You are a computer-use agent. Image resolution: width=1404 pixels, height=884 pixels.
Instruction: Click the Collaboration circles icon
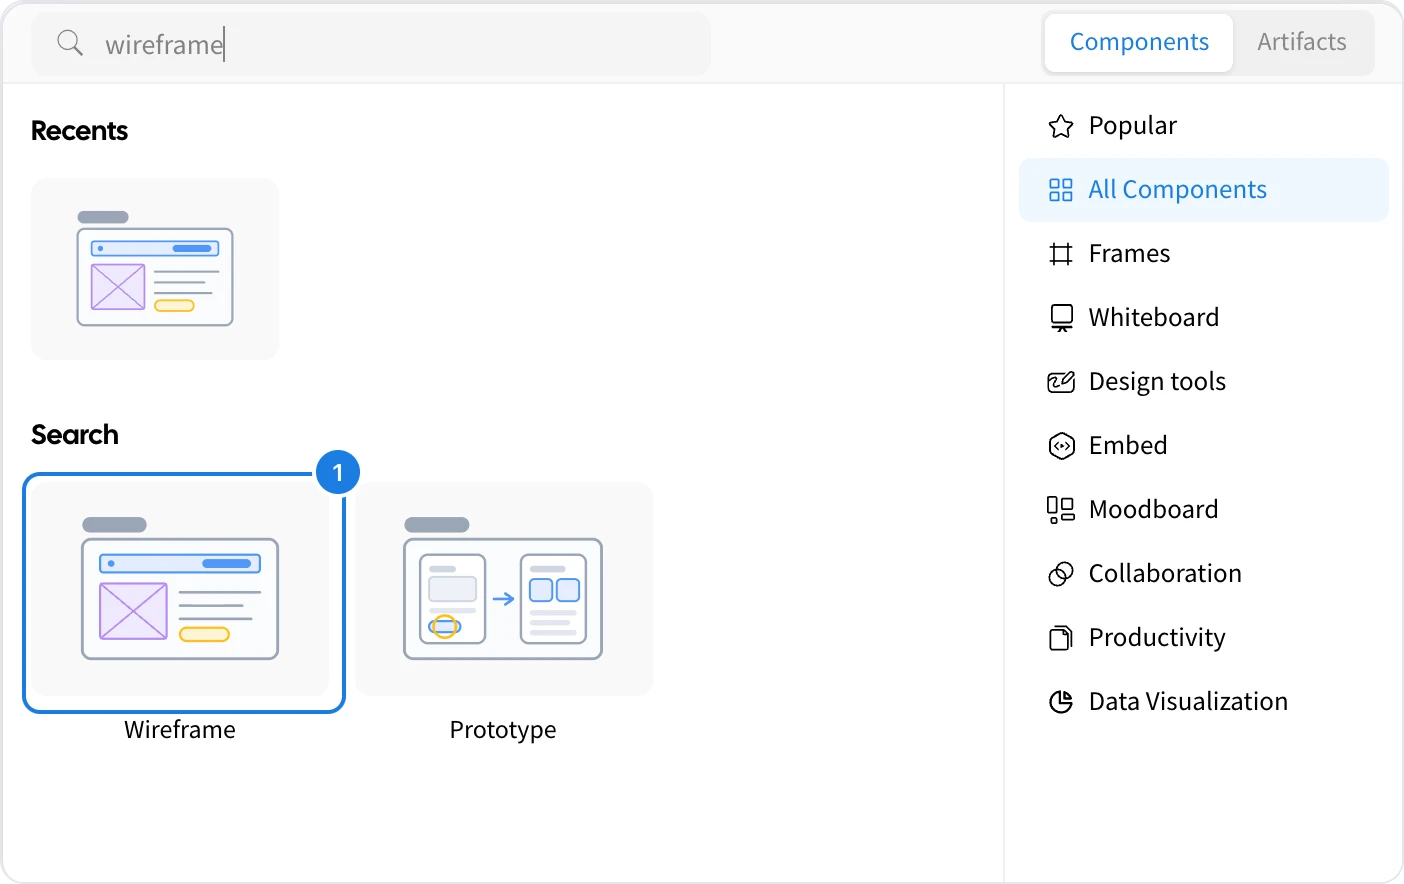(1061, 574)
